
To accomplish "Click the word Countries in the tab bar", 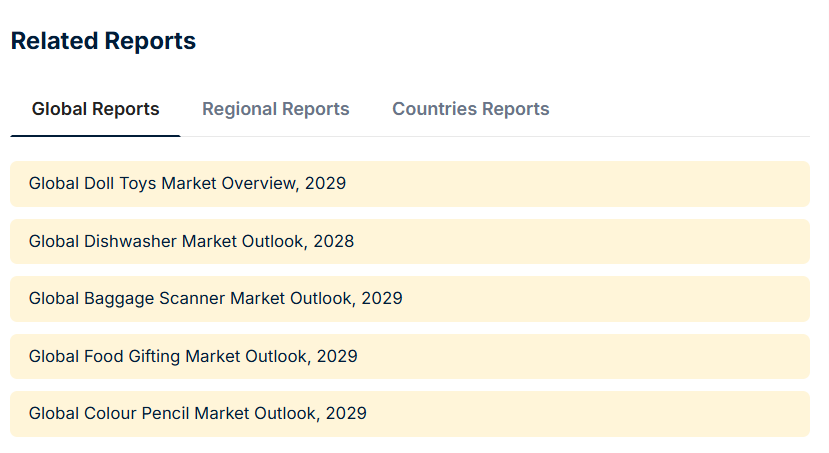I will click(x=435, y=109).
